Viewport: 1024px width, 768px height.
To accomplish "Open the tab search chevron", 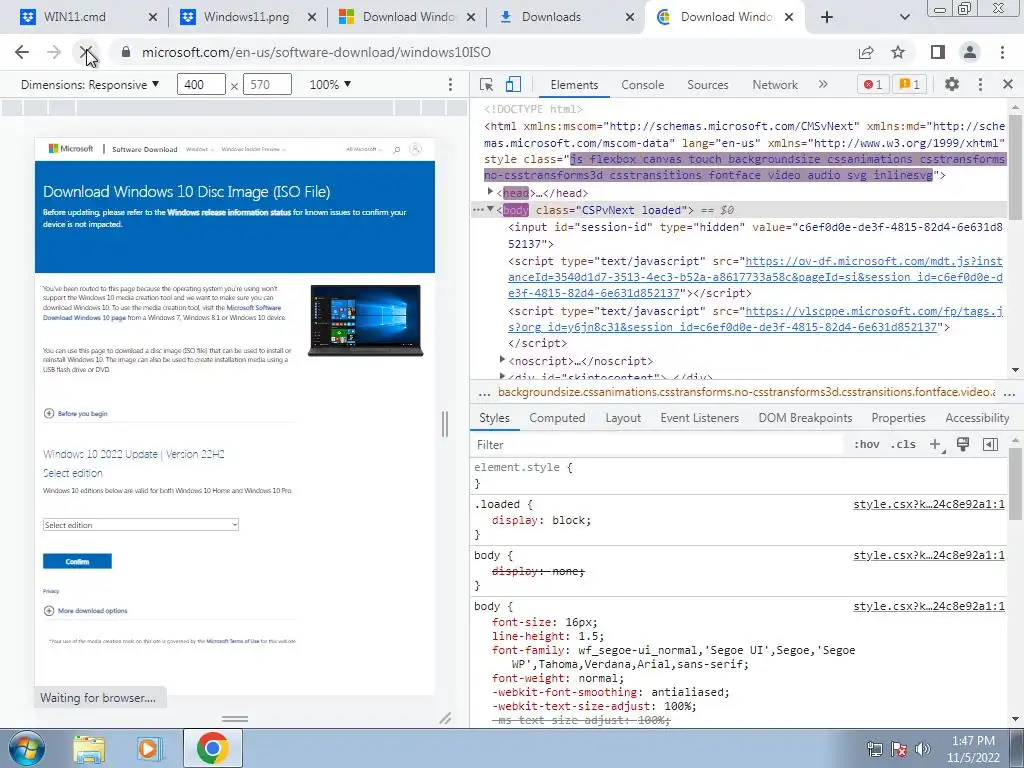I will coord(904,17).
